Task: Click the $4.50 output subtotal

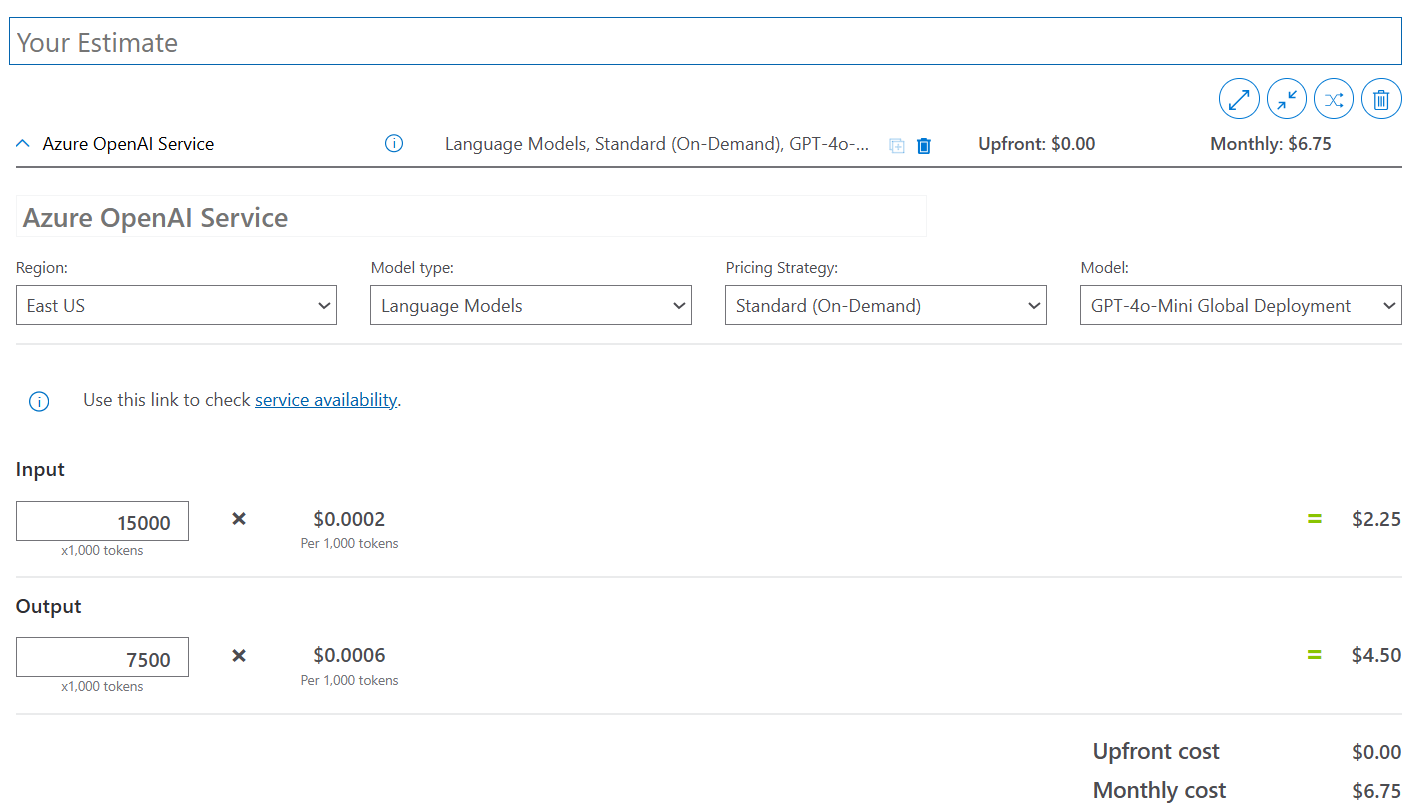Action: [x=1376, y=655]
